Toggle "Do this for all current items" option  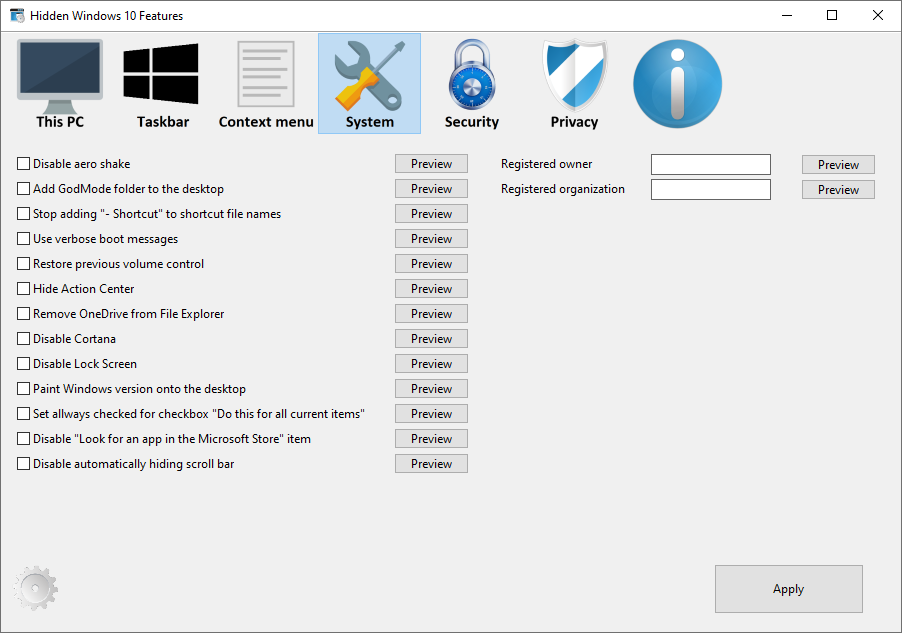click(x=191, y=414)
